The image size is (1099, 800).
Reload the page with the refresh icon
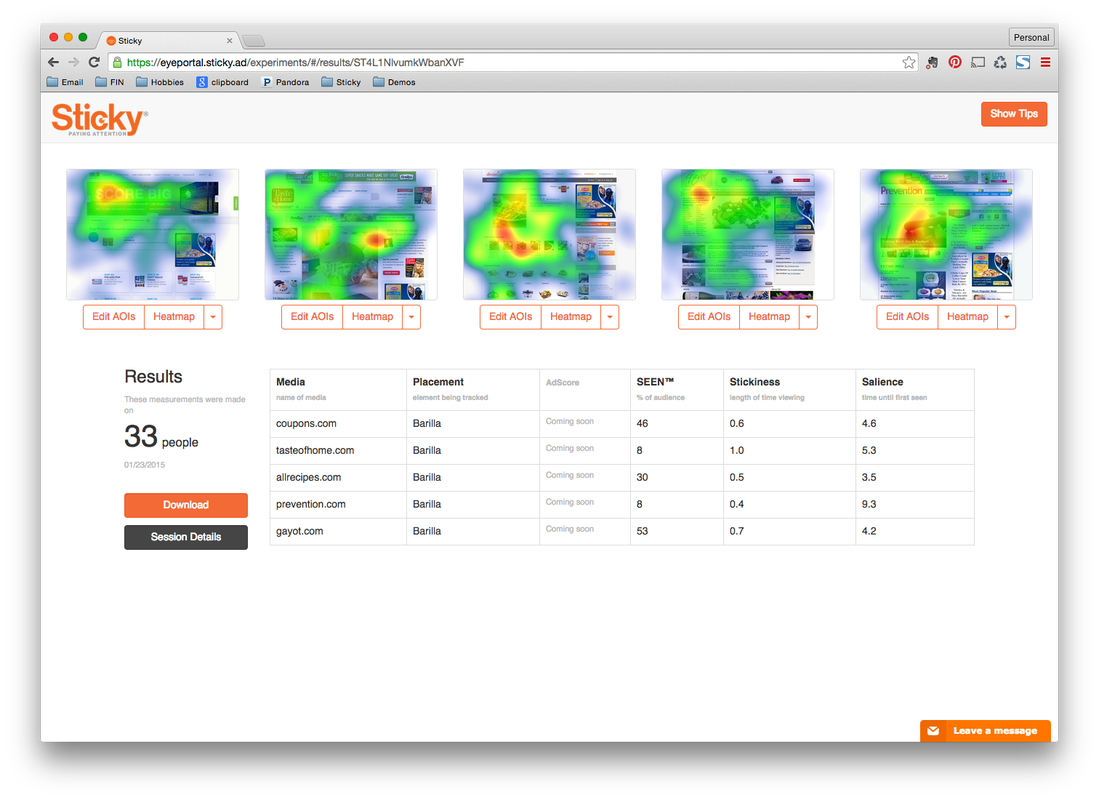(94, 62)
